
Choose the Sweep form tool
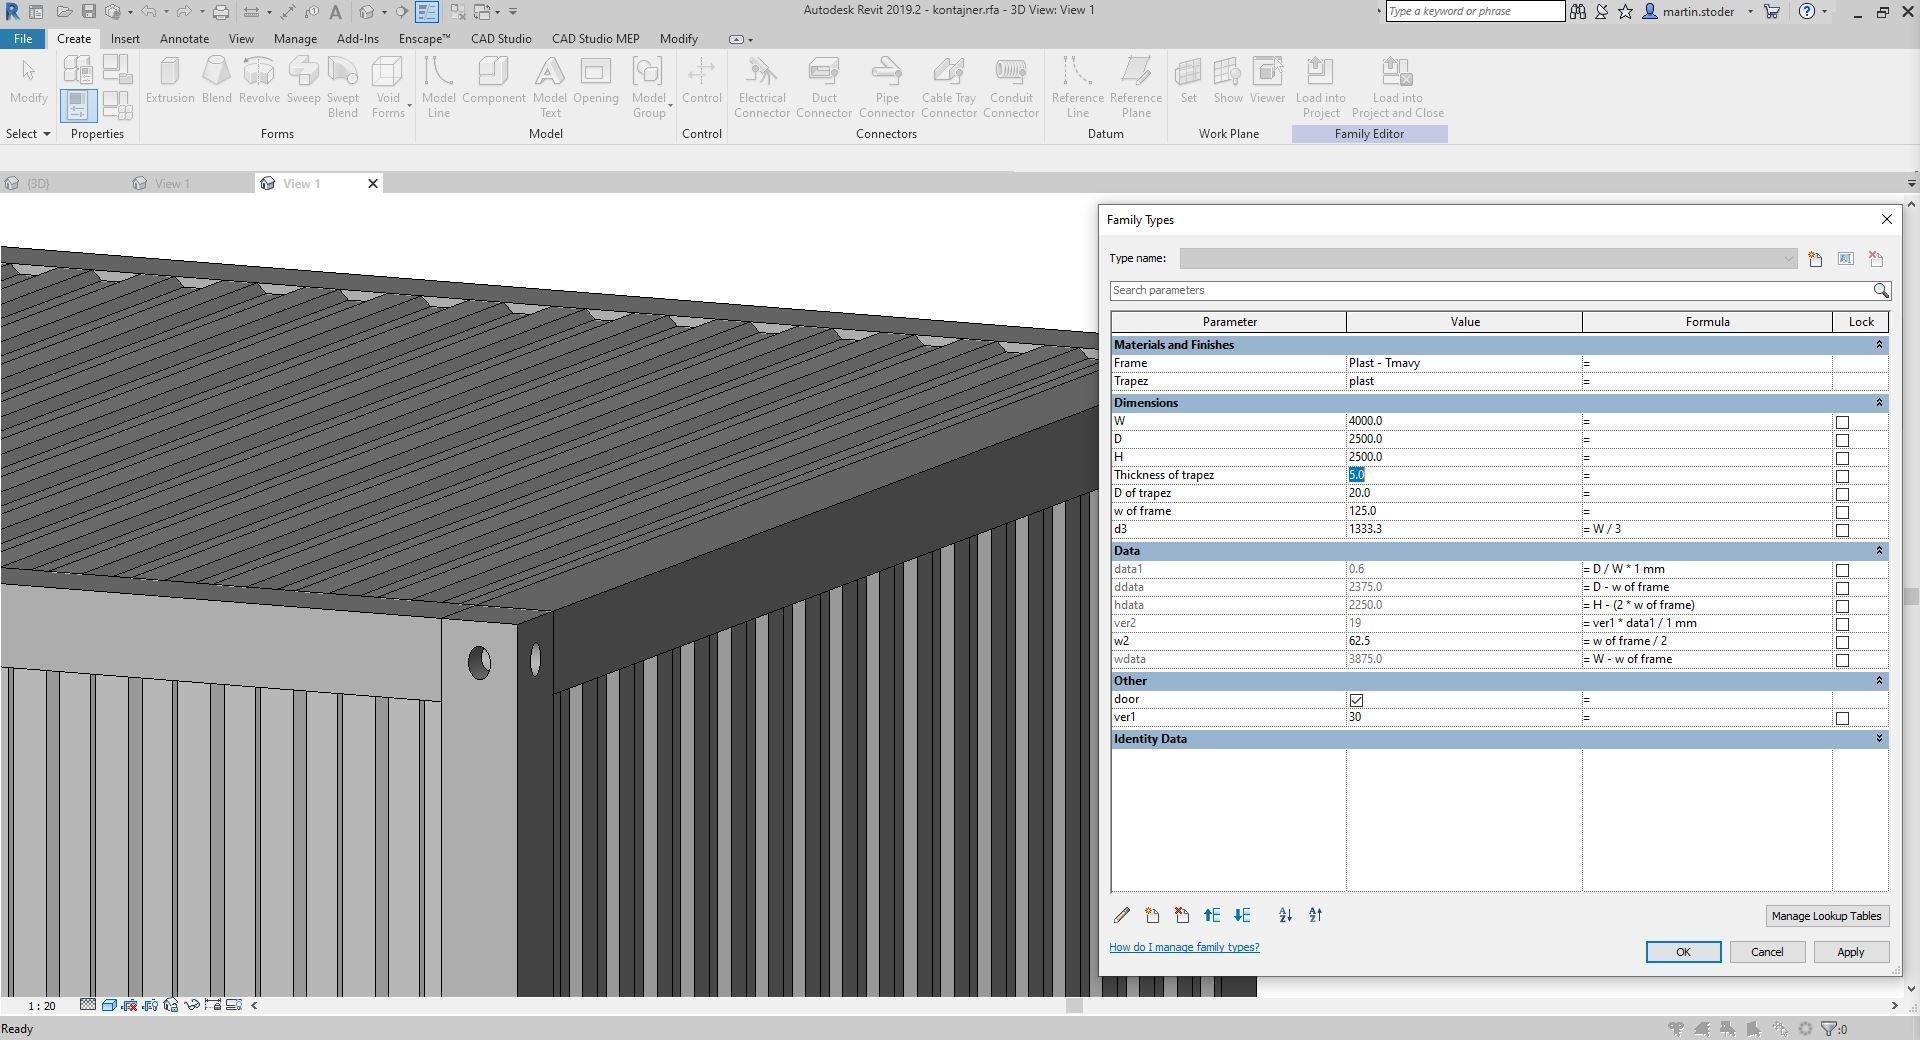pyautogui.click(x=303, y=80)
